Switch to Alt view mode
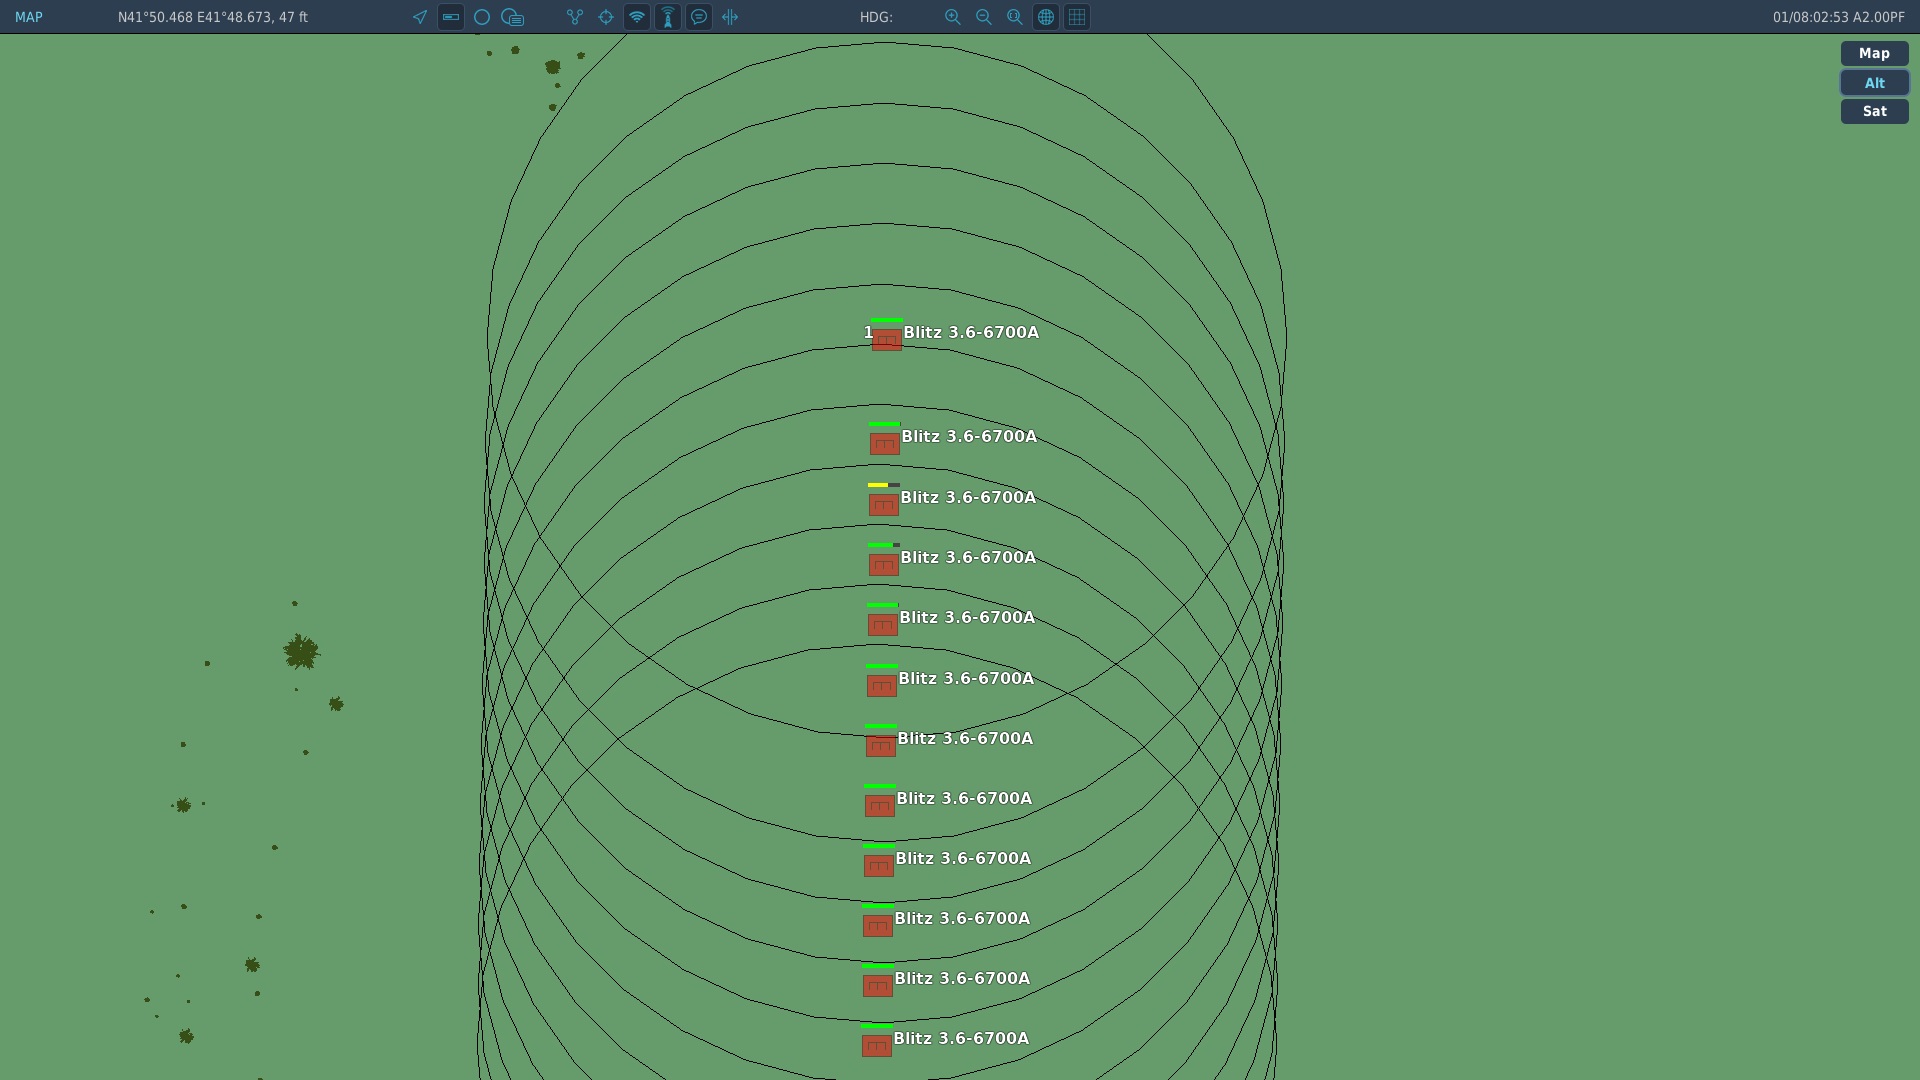 coord(1874,83)
